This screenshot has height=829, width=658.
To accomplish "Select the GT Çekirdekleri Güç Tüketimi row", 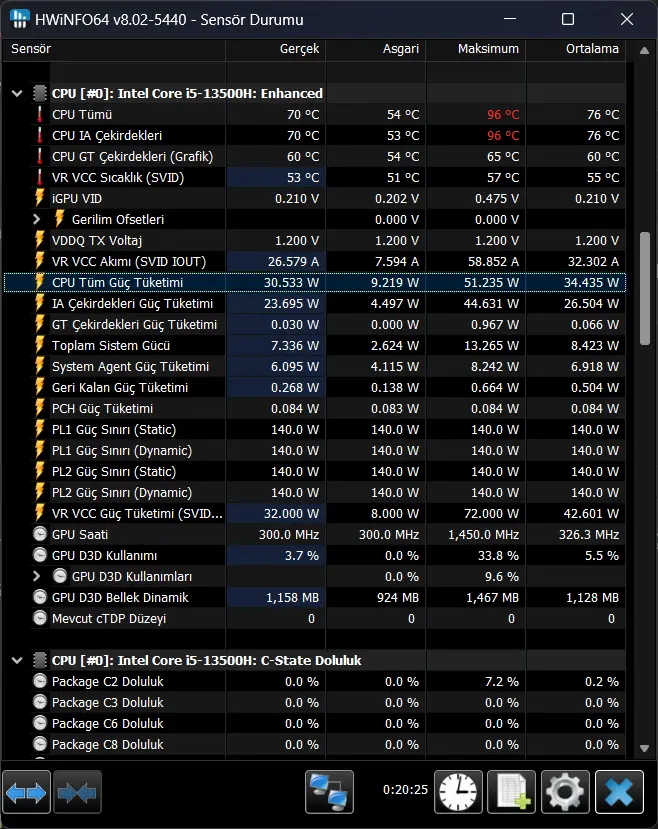I will pos(314,324).
